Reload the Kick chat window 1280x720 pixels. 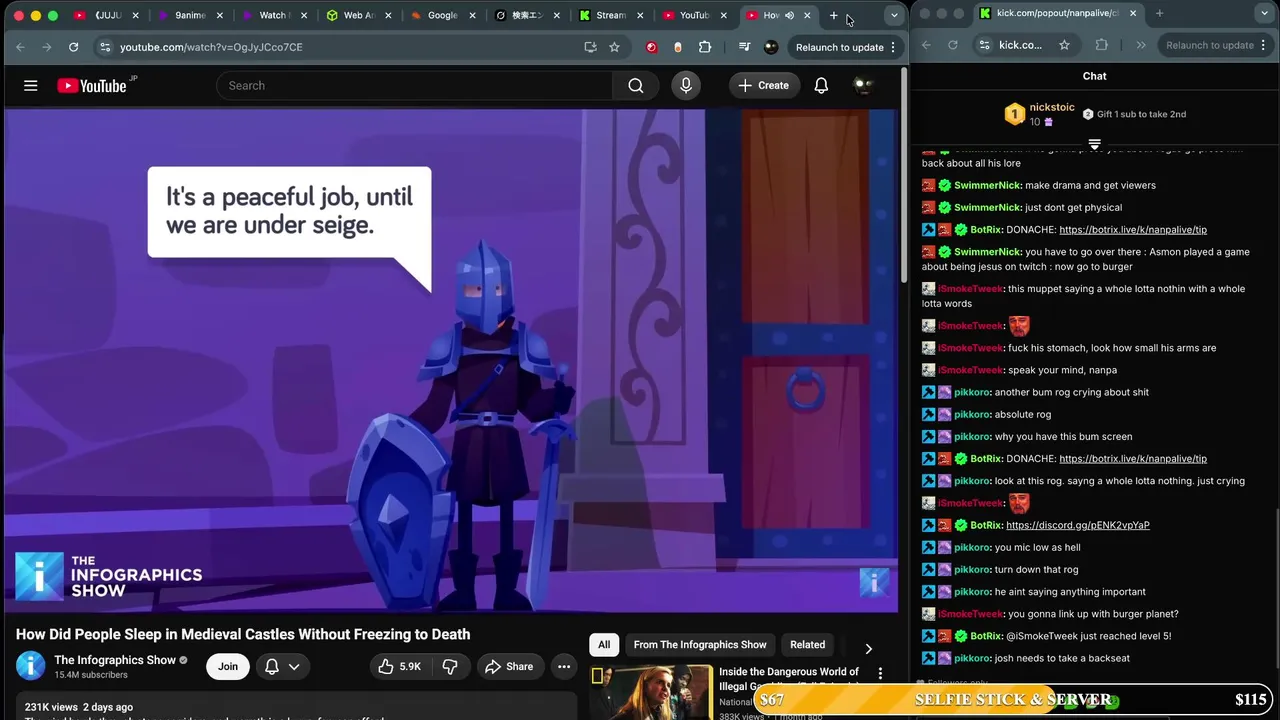(x=952, y=45)
